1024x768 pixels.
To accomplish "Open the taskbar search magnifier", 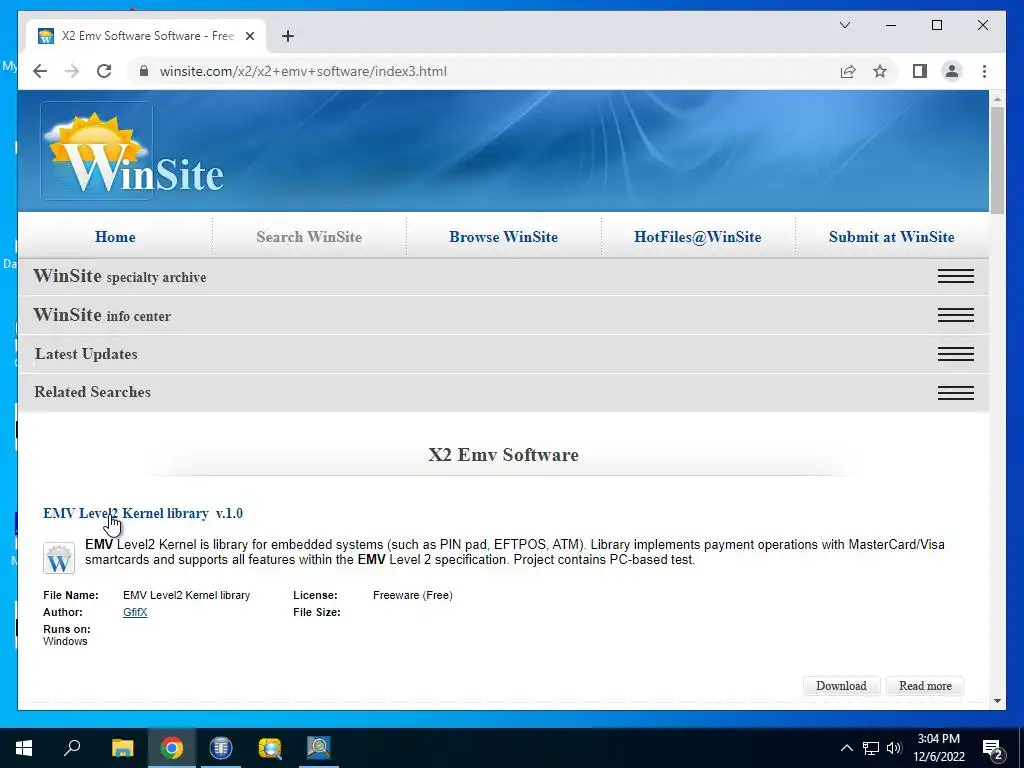I will [72, 748].
